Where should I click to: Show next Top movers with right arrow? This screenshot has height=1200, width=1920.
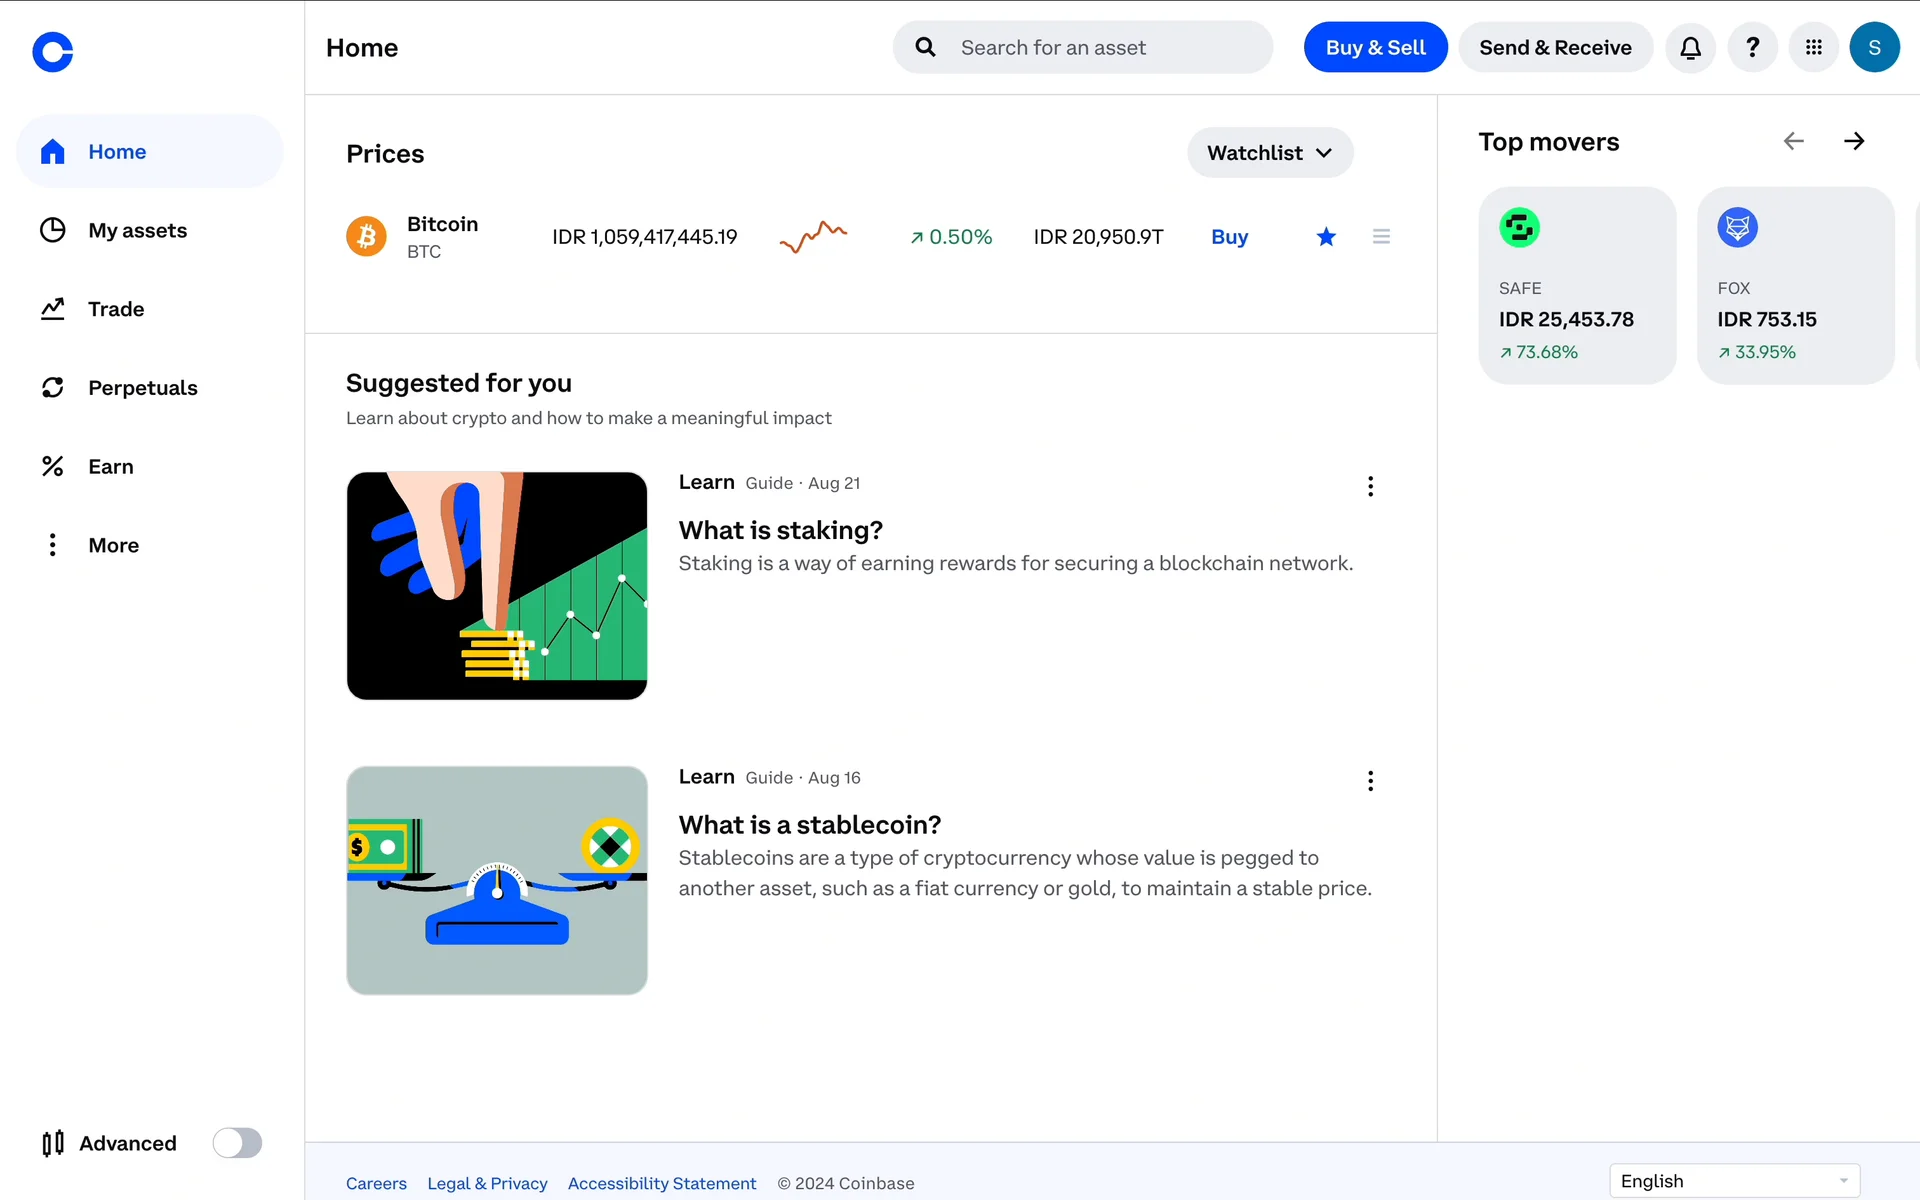pos(1854,141)
